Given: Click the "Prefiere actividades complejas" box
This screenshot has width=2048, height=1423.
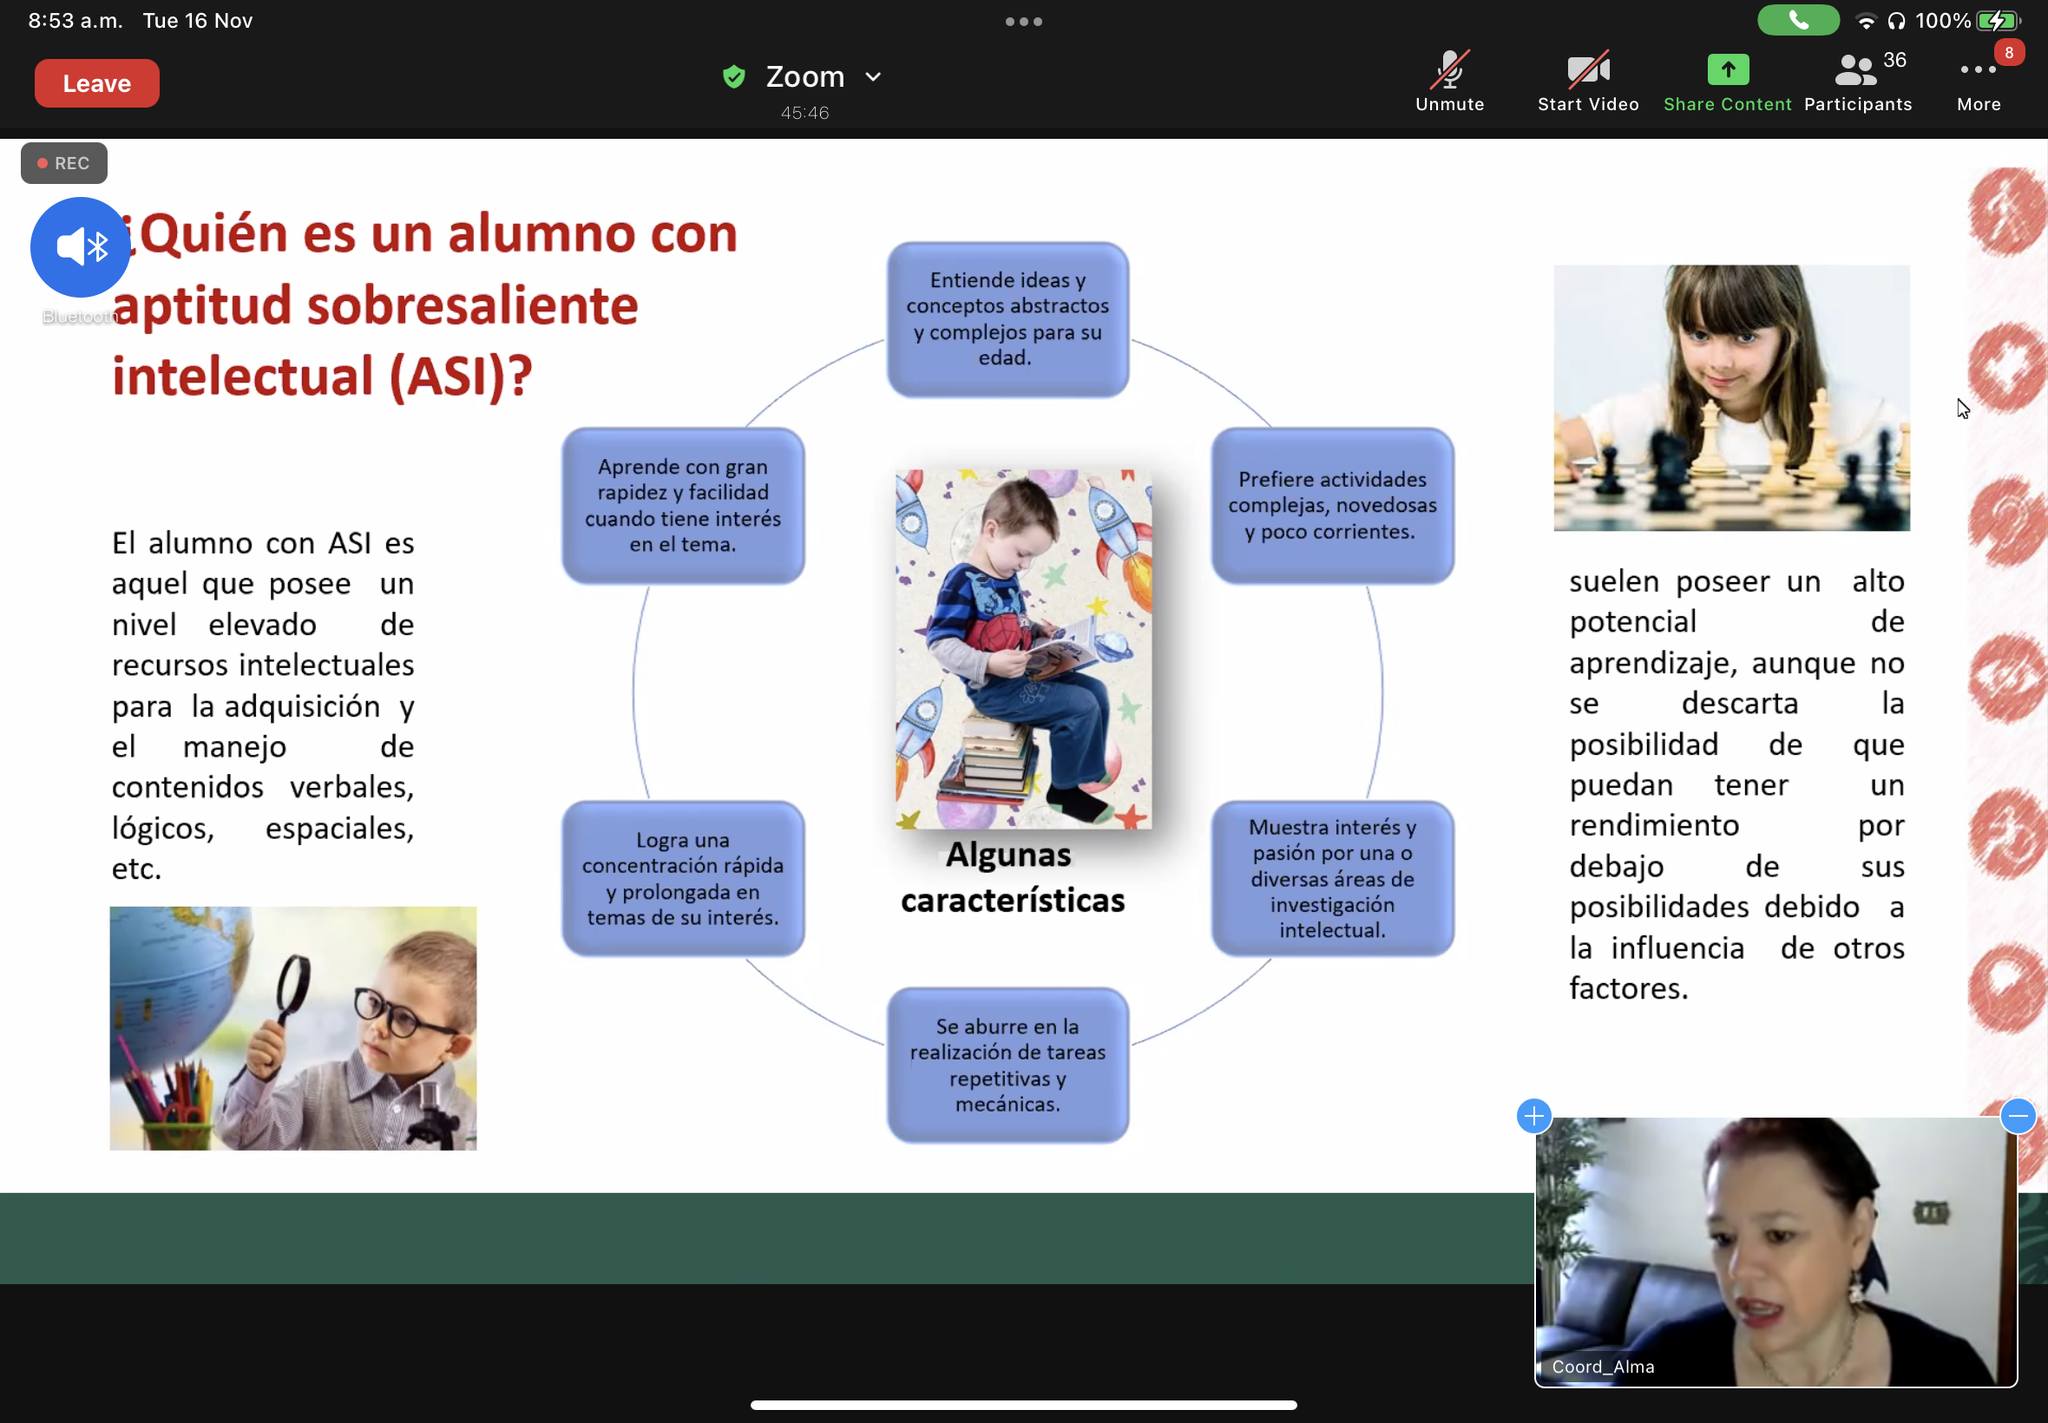Looking at the screenshot, I should (1333, 505).
